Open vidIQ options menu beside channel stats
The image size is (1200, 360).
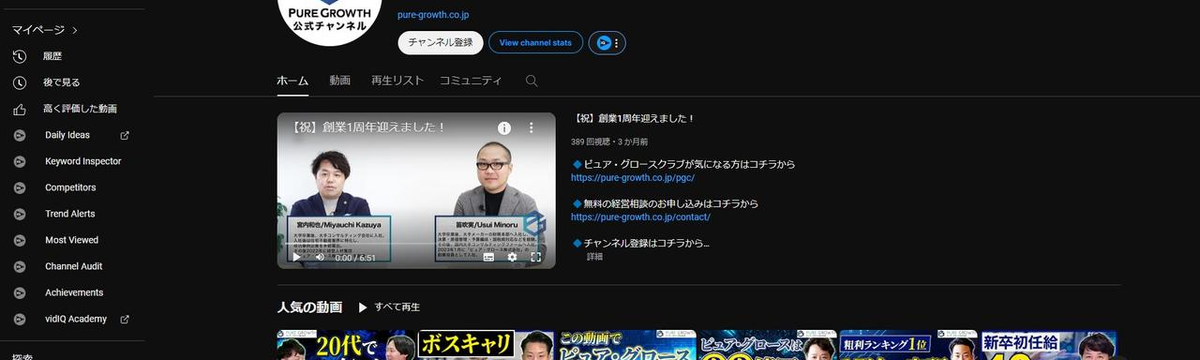(617, 43)
